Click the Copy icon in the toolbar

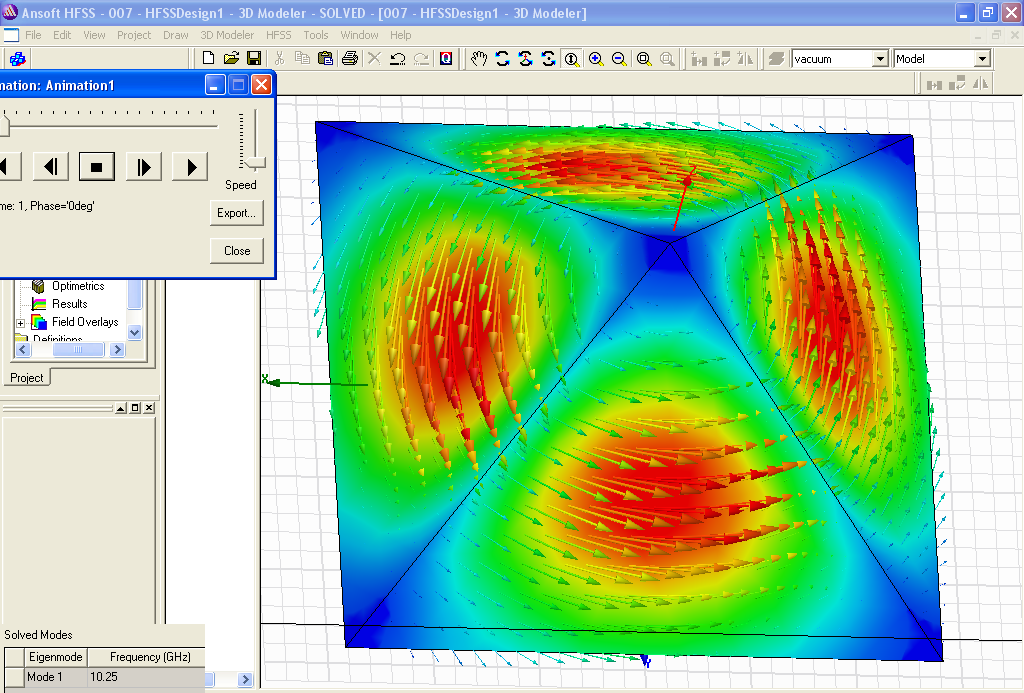pos(302,59)
